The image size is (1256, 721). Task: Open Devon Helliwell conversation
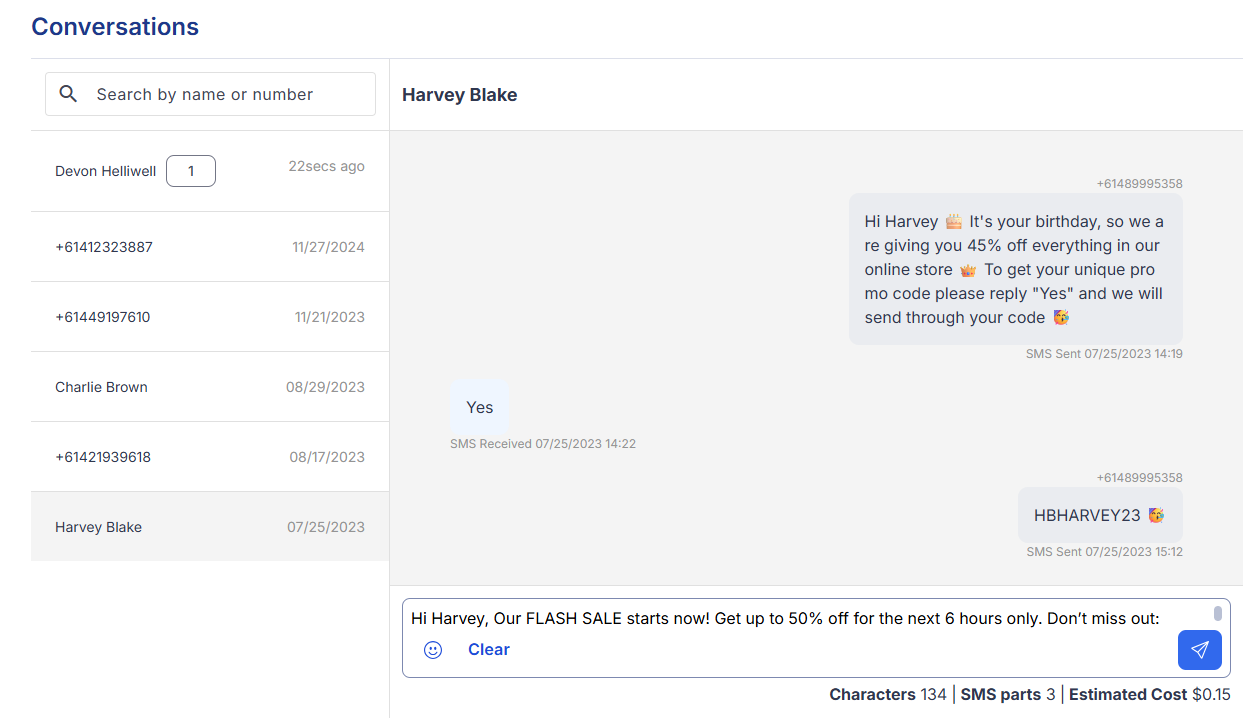(106, 171)
